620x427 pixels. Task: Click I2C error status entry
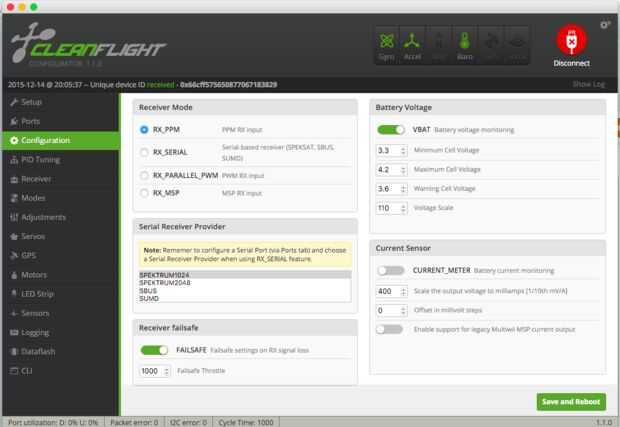188,422
